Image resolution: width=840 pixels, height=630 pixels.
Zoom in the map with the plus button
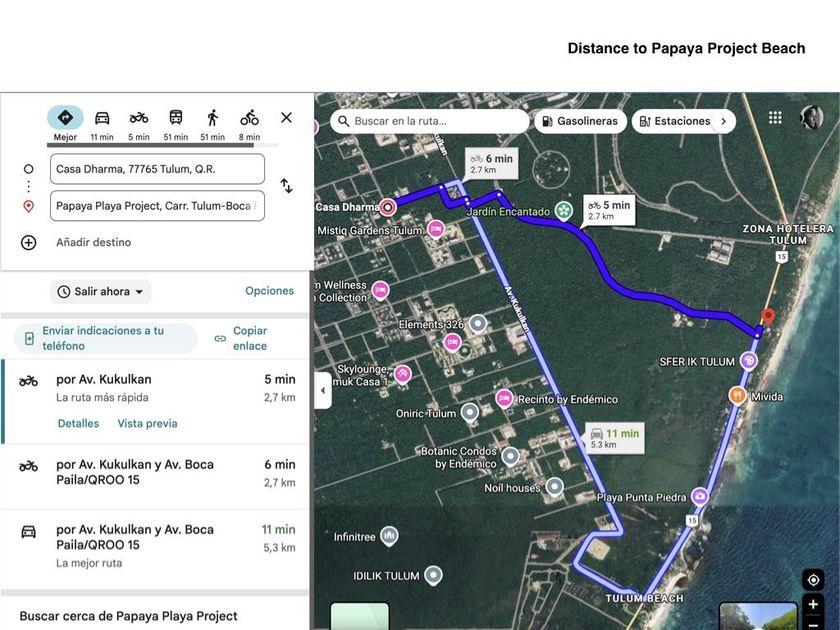[813, 604]
